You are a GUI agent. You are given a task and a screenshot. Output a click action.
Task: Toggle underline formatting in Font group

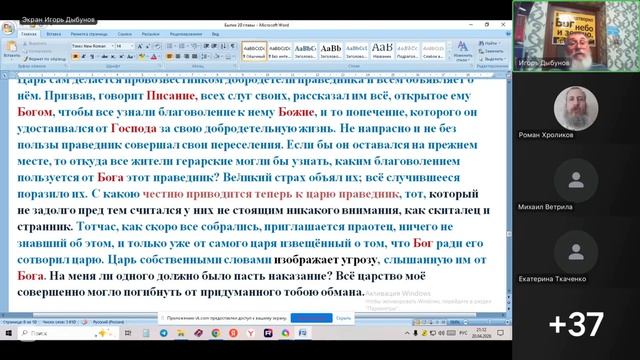[x=92, y=56]
